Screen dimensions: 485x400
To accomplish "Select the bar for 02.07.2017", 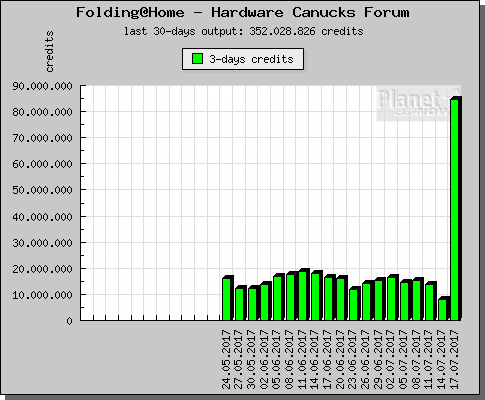I will [393, 297].
